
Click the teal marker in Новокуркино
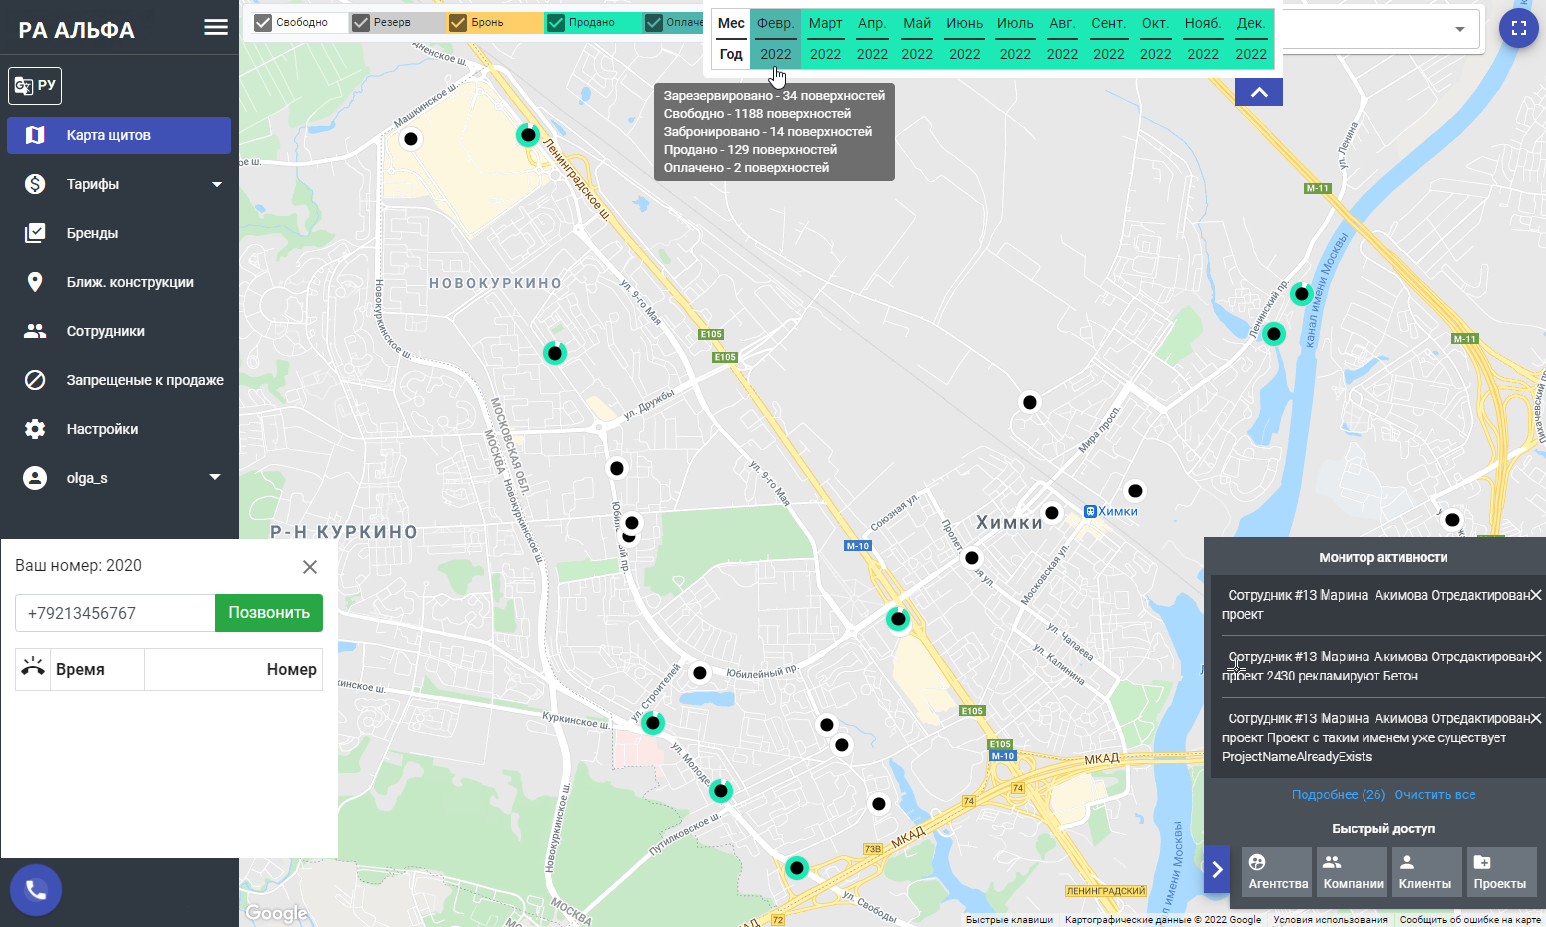click(555, 353)
